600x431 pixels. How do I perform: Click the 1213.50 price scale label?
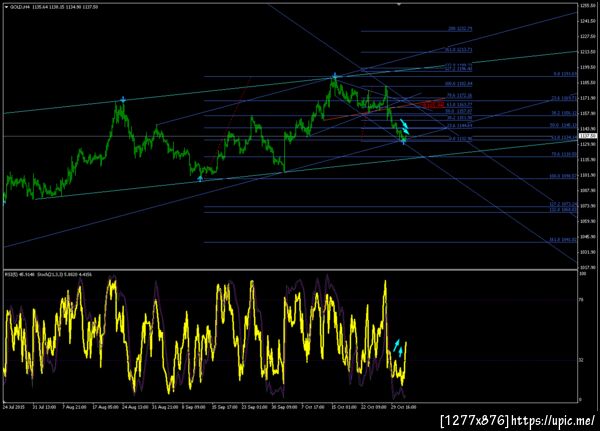(588, 52)
